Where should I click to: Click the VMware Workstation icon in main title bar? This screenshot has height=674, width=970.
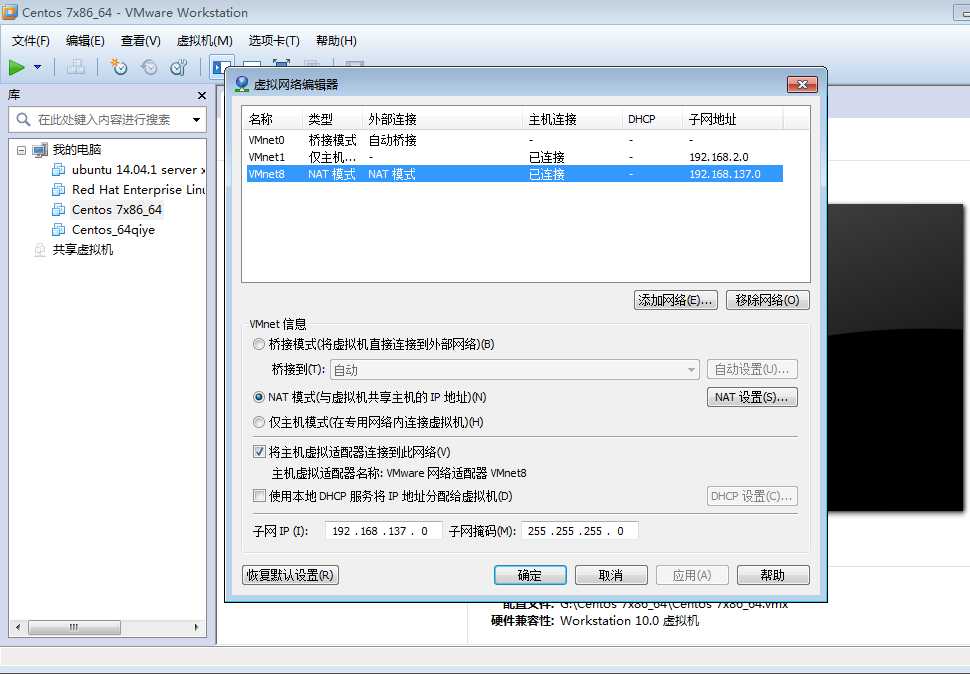(9, 12)
